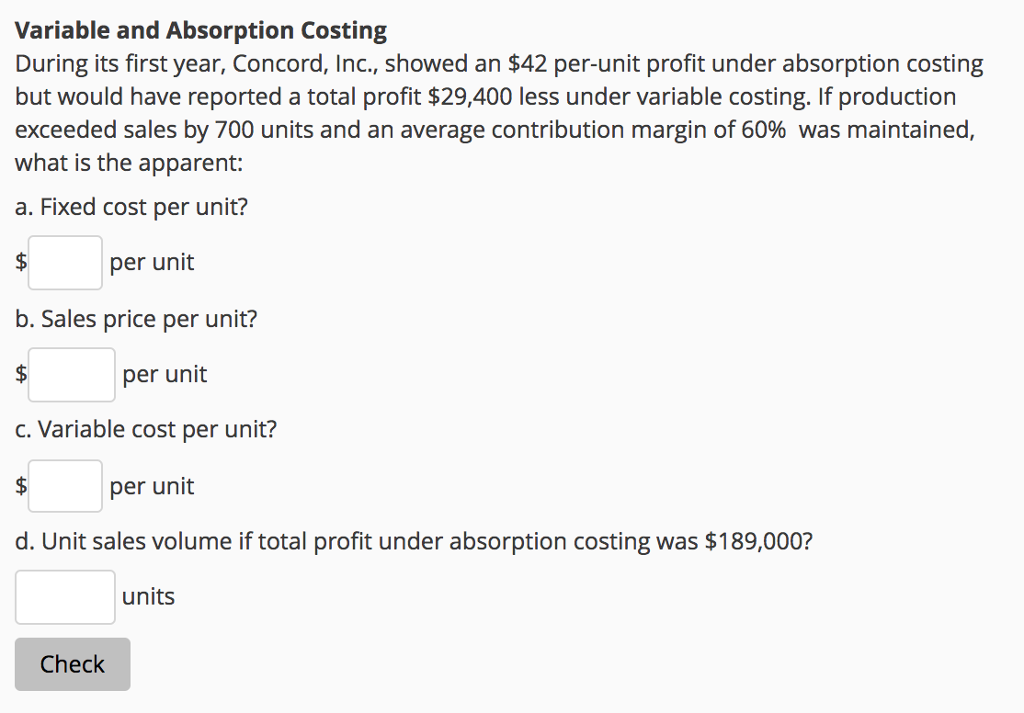This screenshot has height=713, width=1024.
Task: Click the text of question b
Action: point(135,318)
